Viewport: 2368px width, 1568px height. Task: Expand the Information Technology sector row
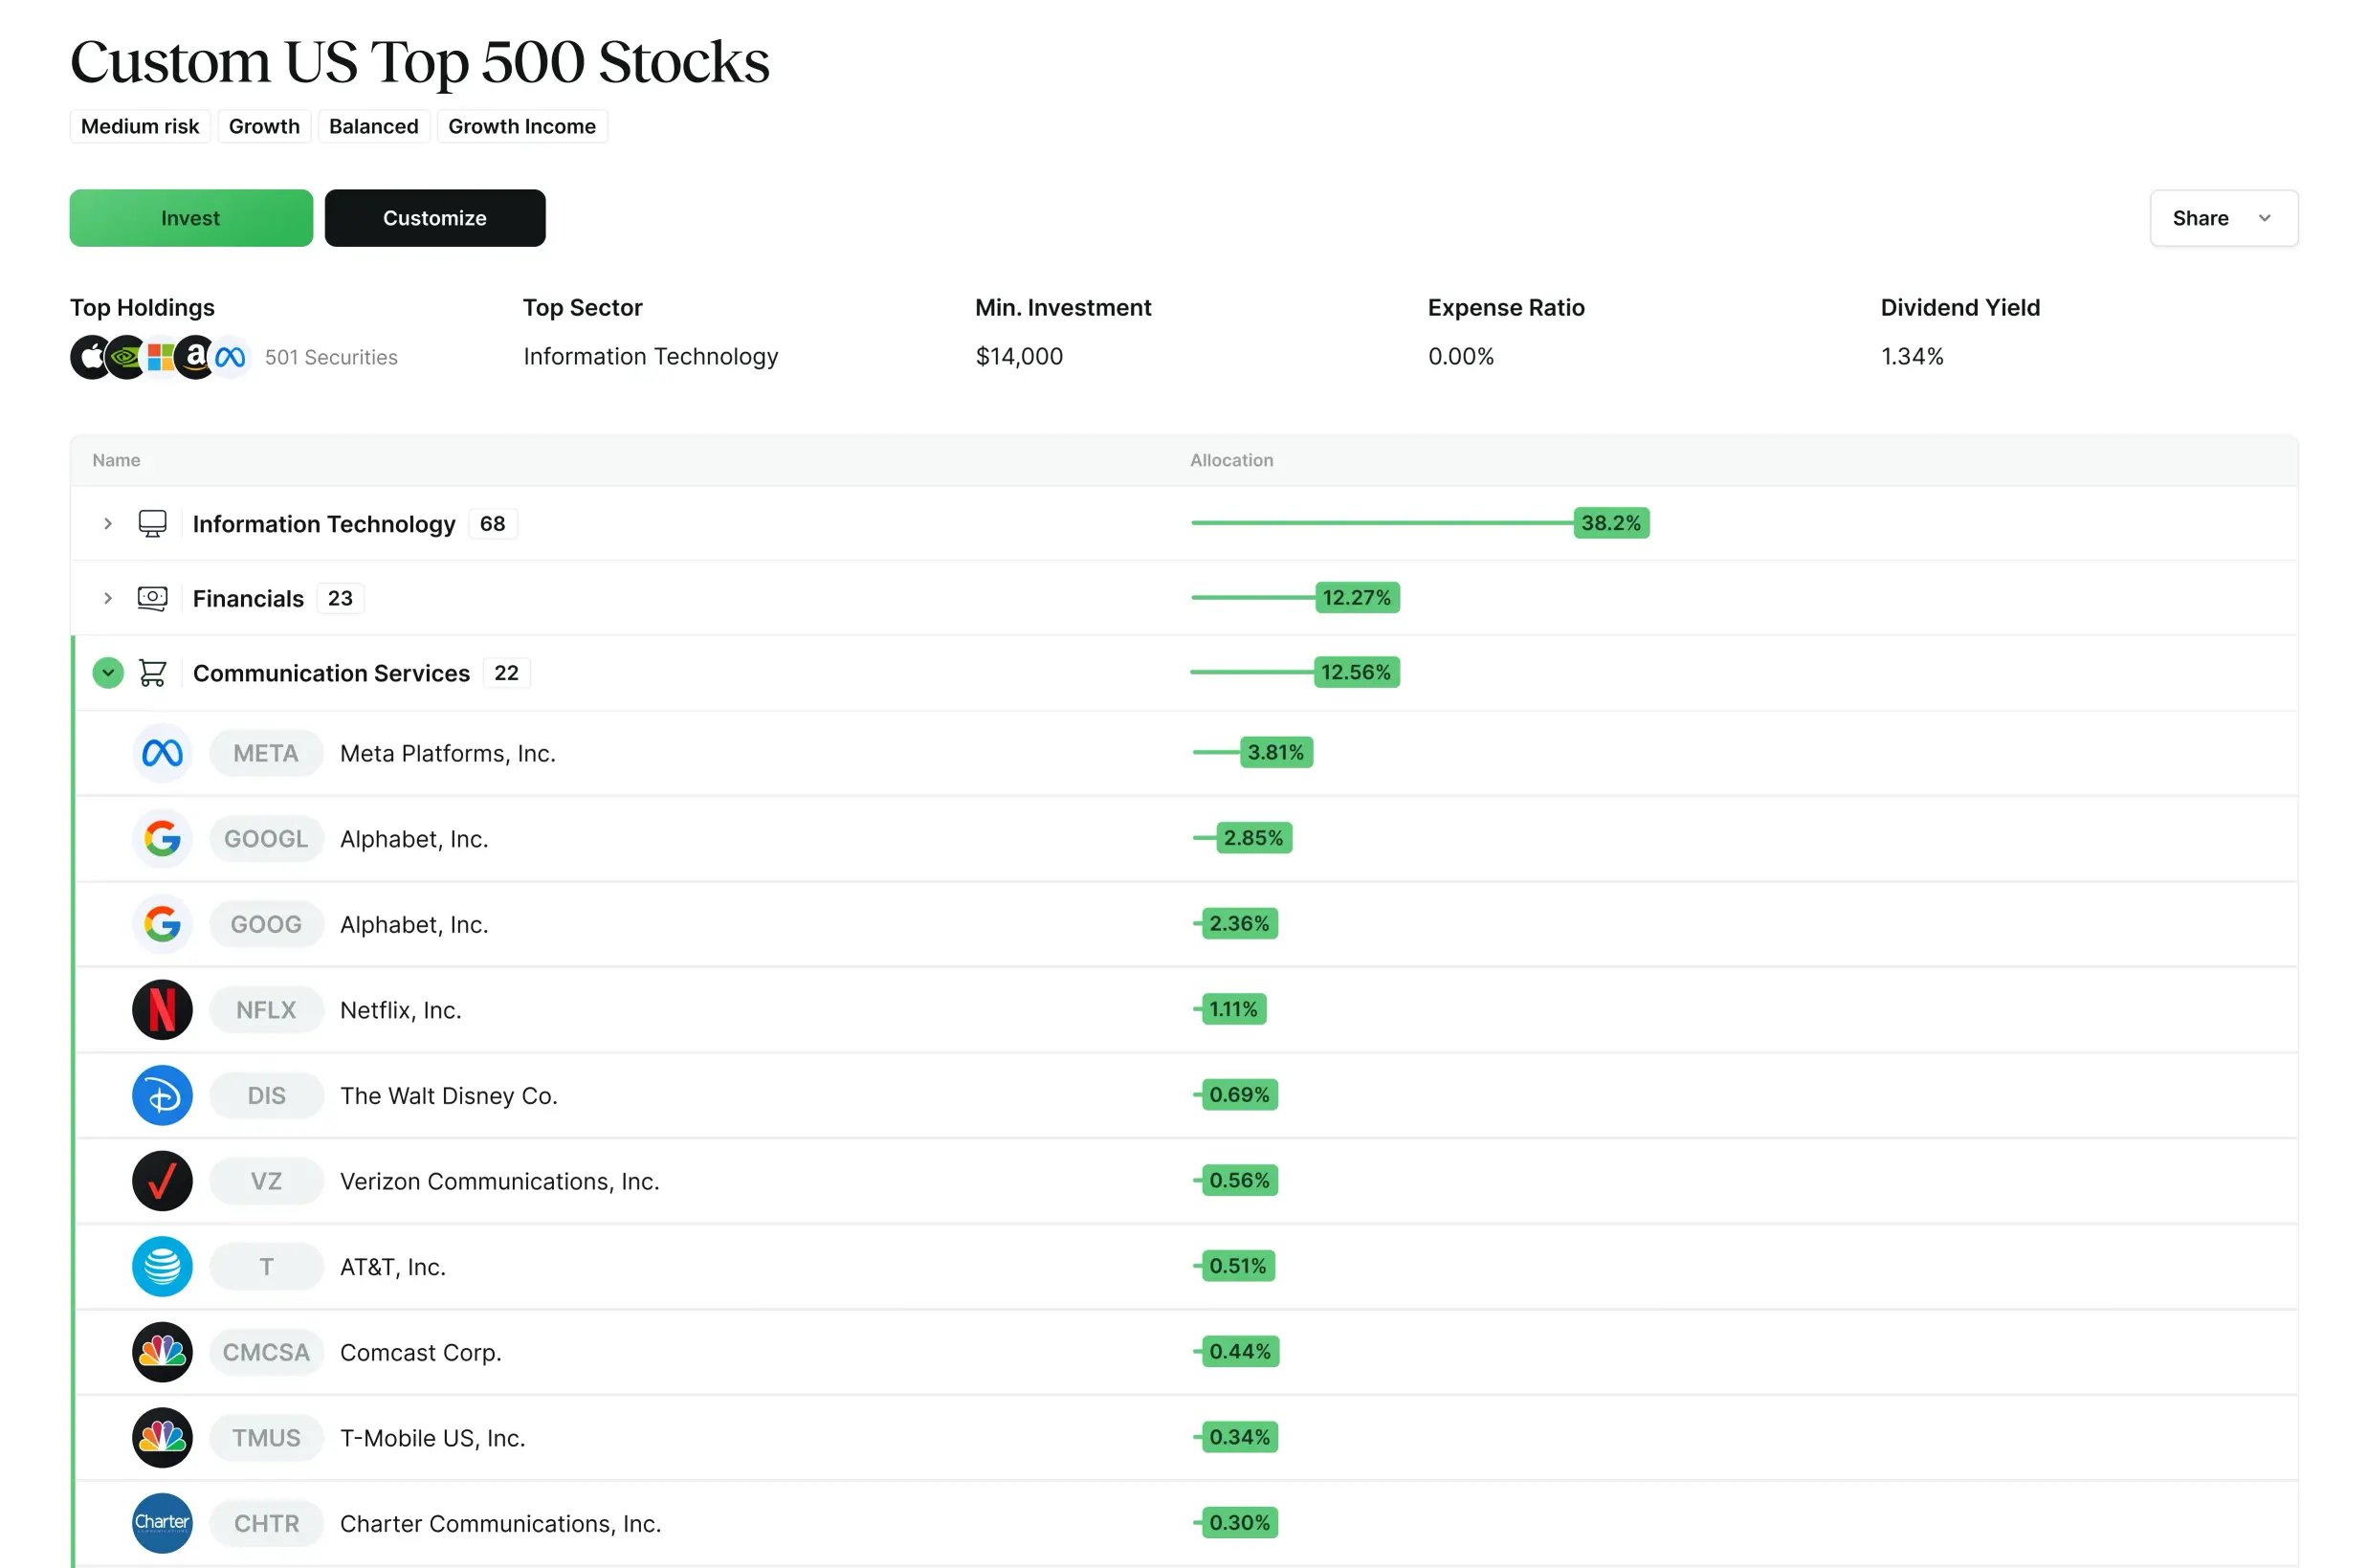[108, 524]
